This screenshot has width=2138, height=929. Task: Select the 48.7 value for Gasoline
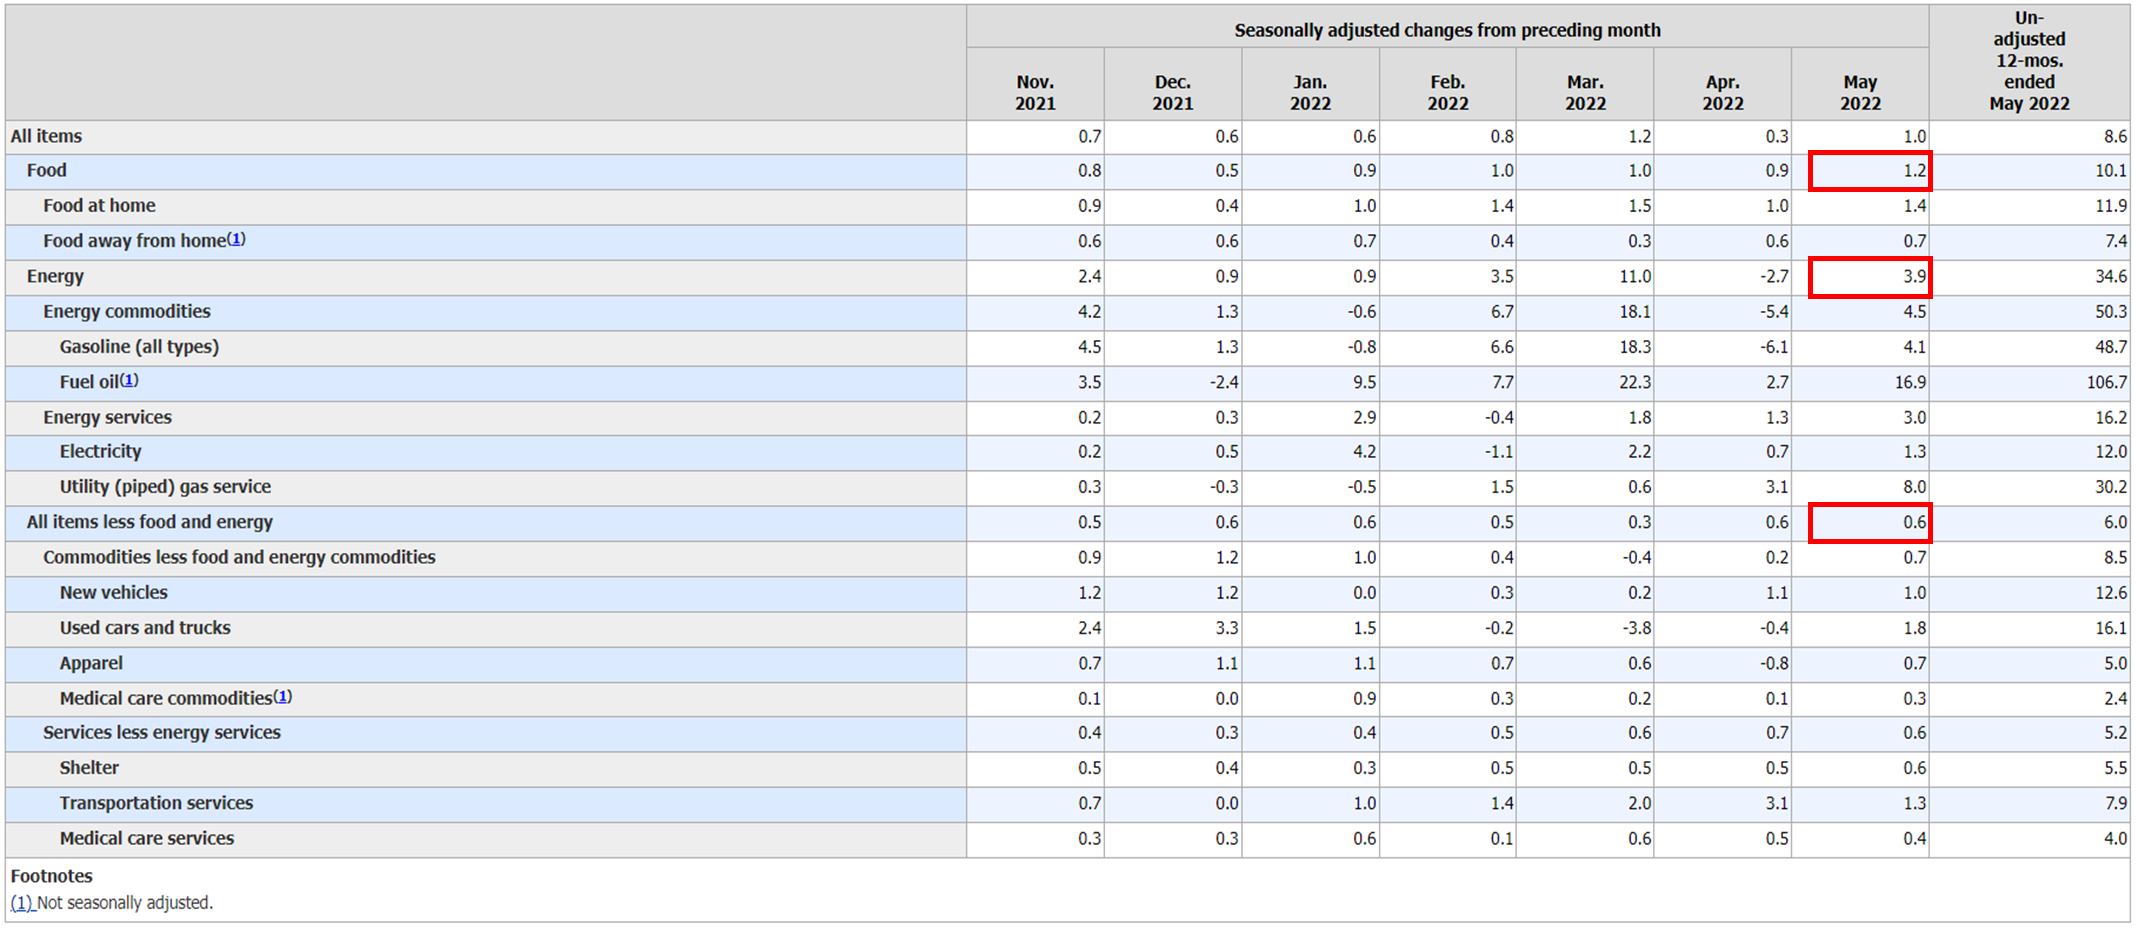coord(2111,346)
